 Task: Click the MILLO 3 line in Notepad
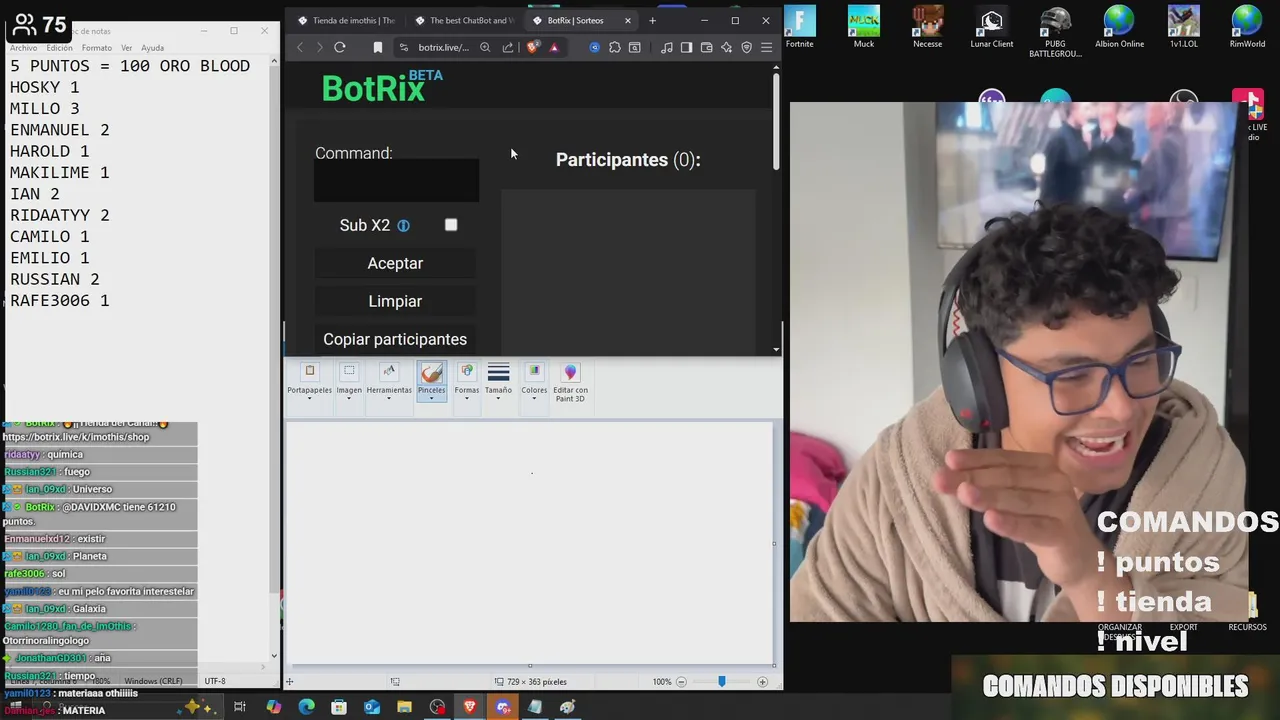click(x=45, y=108)
